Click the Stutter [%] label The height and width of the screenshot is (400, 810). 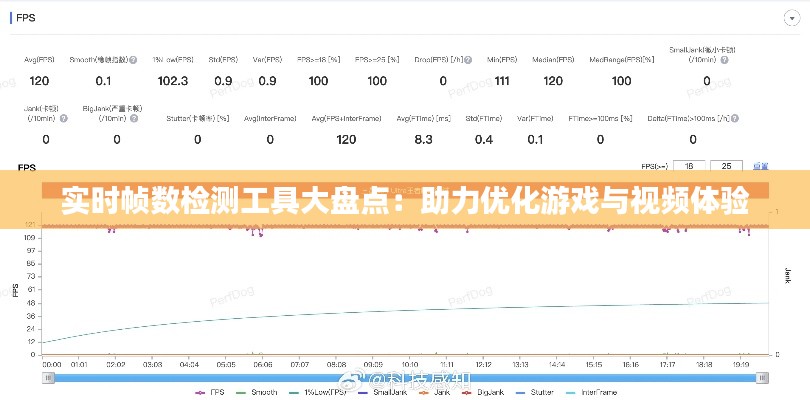tap(197, 118)
